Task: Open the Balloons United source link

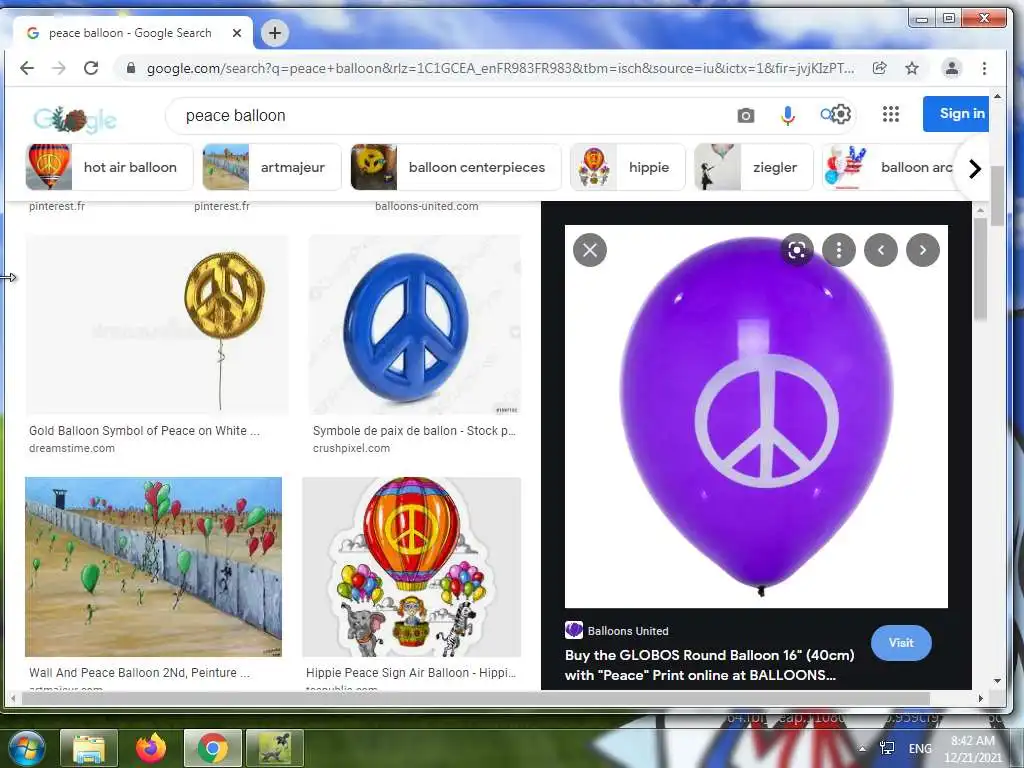Action: 616,631
